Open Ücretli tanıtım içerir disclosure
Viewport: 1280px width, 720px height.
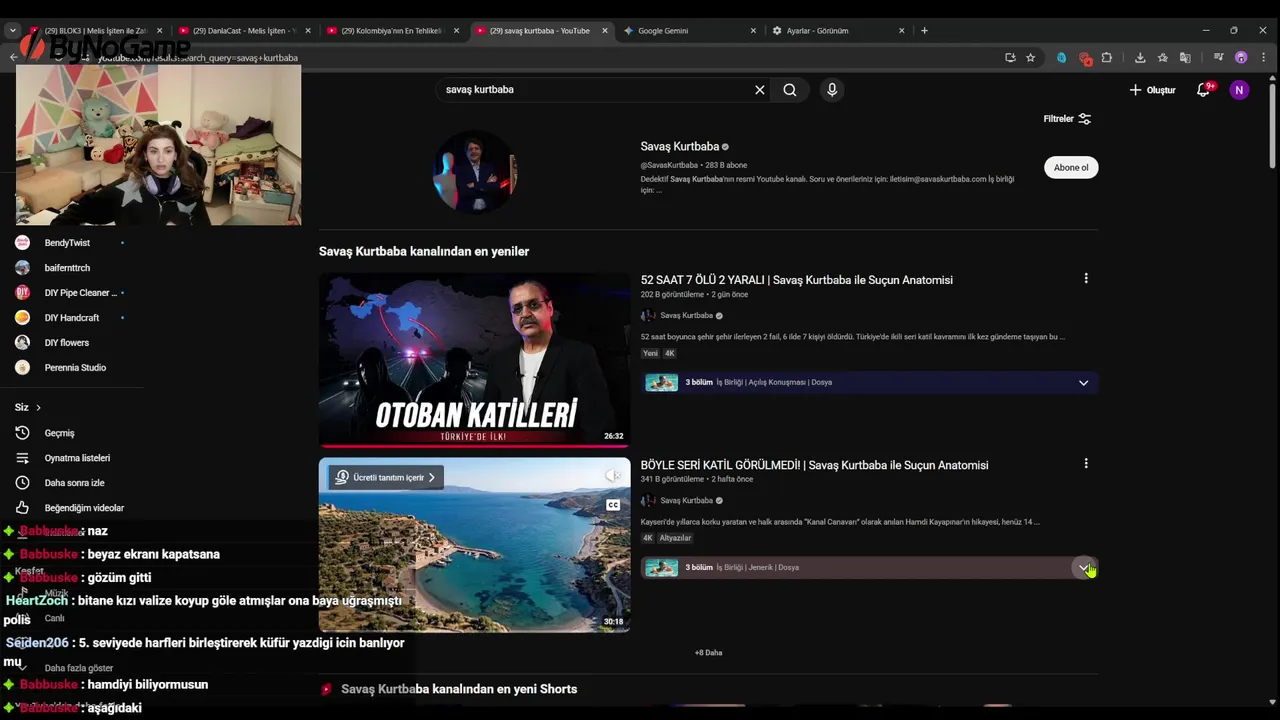385,478
